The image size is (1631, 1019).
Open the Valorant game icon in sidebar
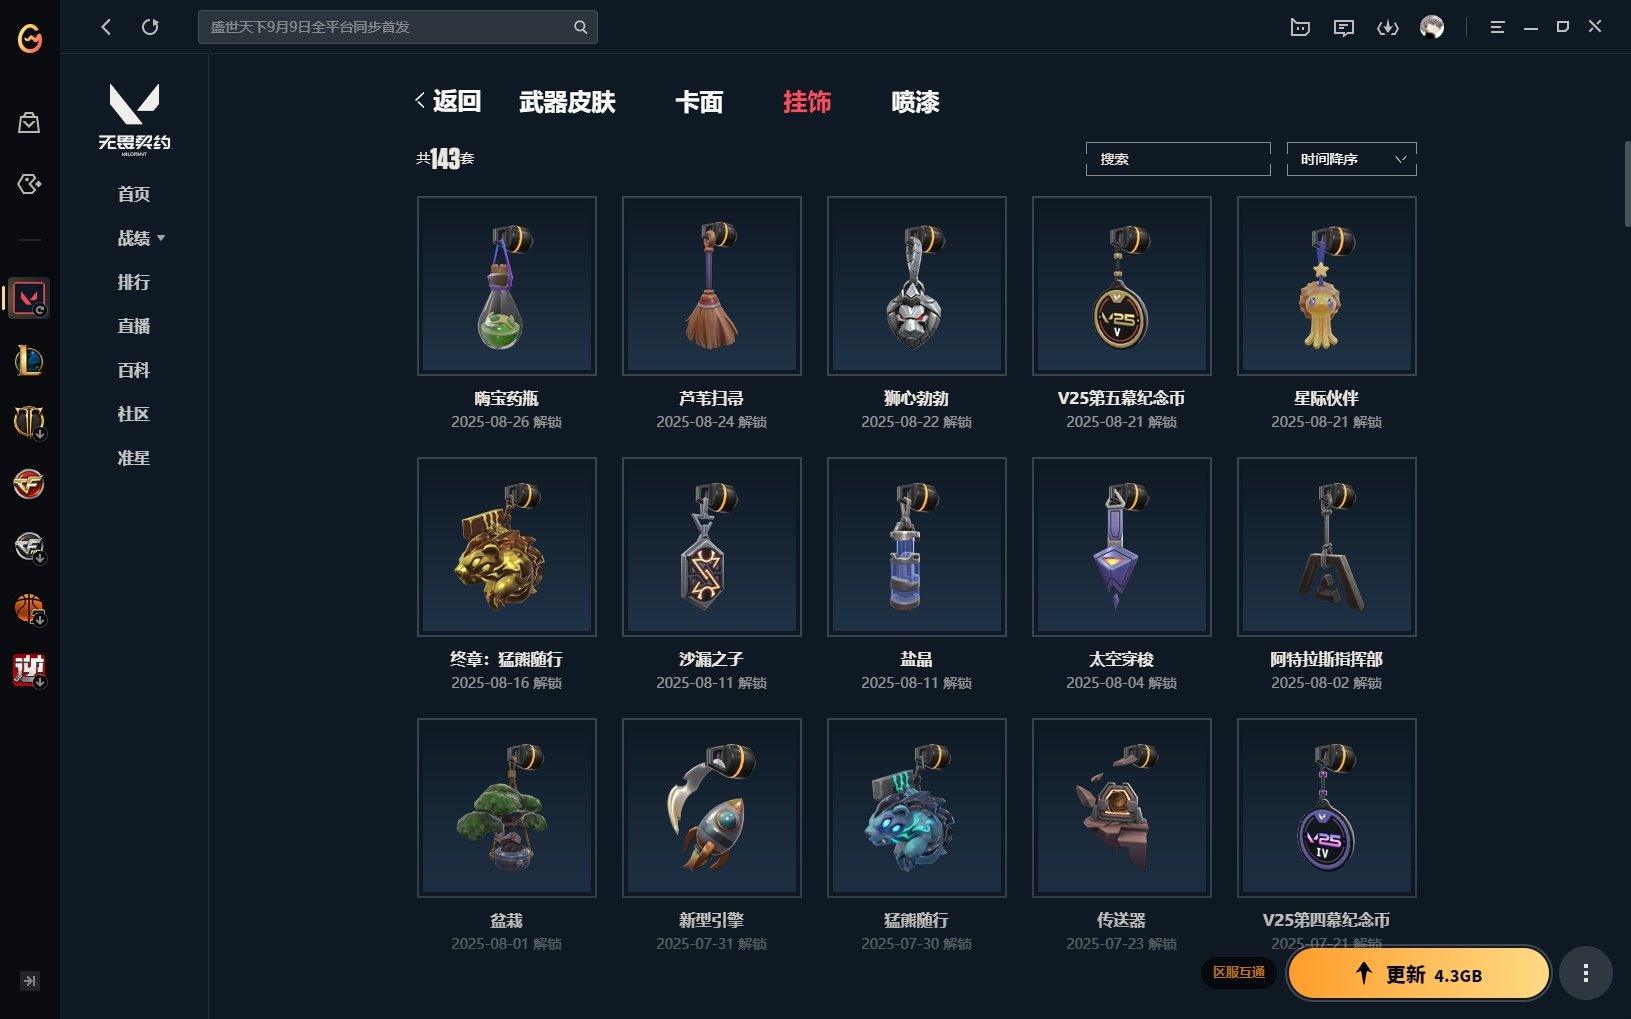[x=29, y=298]
